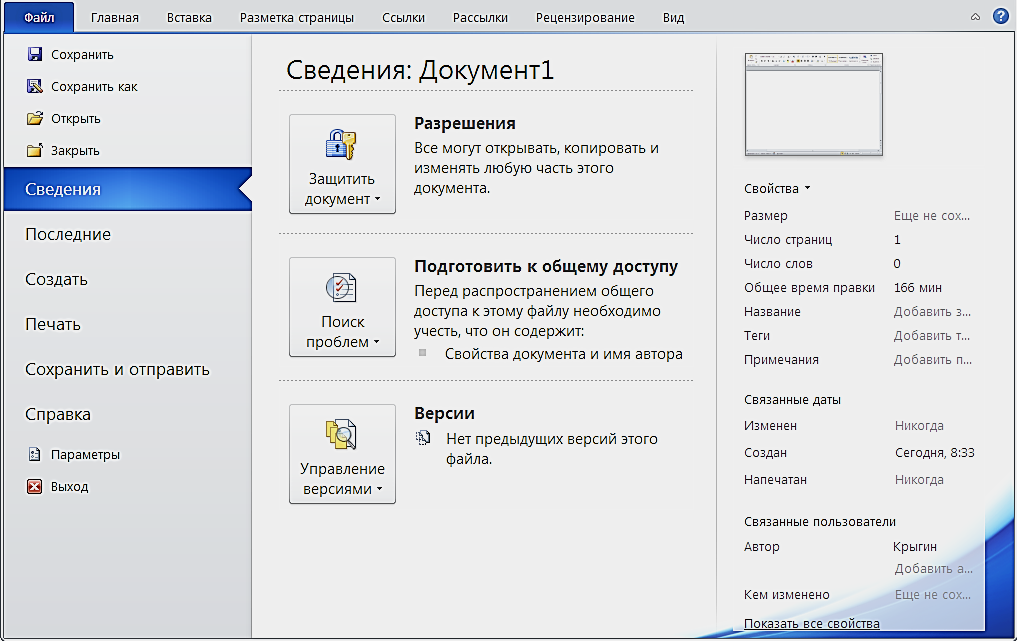Screen dimensions: 1017x641
Task: Click the Разрешения section heading
Action: pyautogui.click(x=465, y=123)
